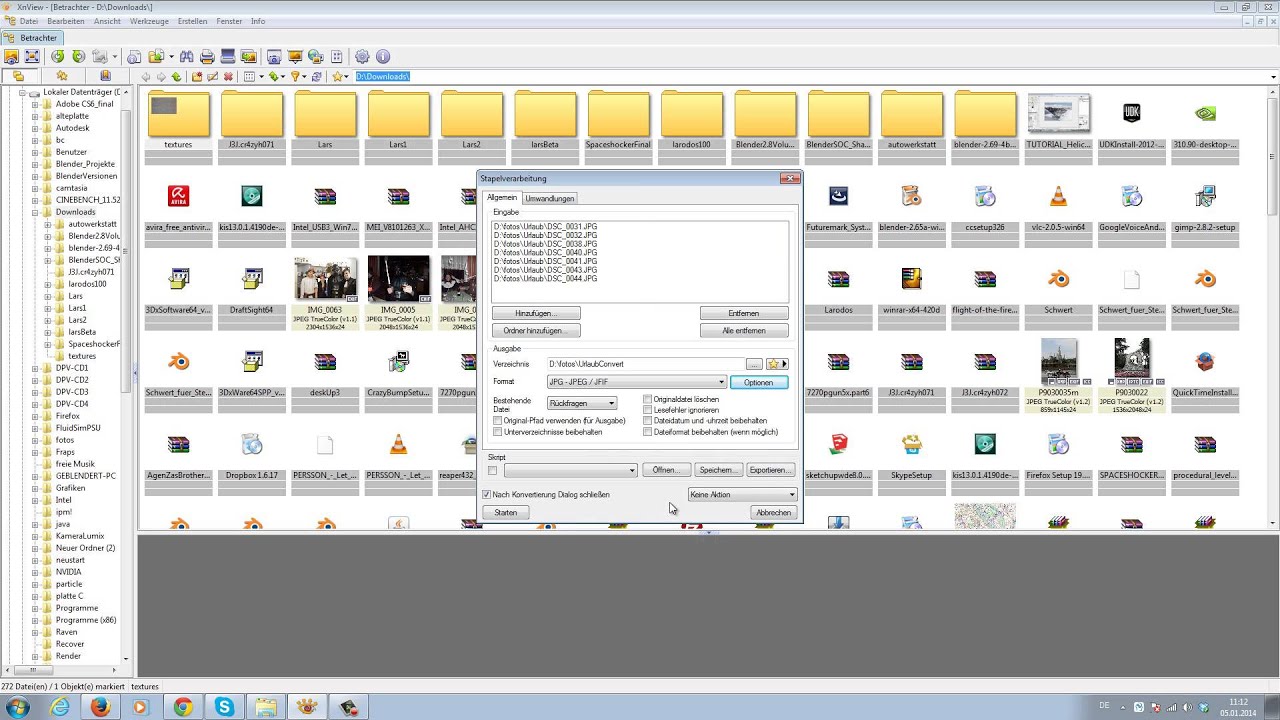Check 'Unterverzeichnisse beibehalten'

tap(497, 432)
